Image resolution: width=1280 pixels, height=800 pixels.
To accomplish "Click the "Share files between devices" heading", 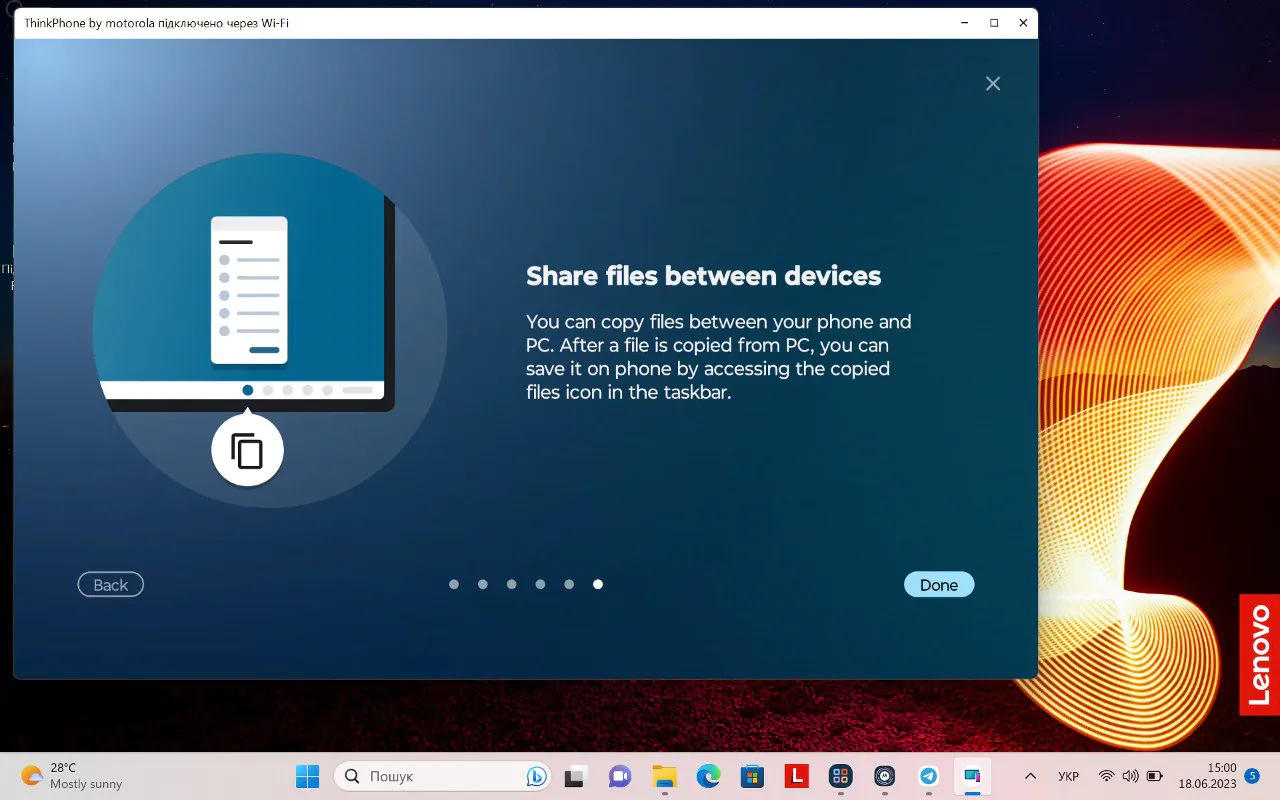I will (x=704, y=276).
